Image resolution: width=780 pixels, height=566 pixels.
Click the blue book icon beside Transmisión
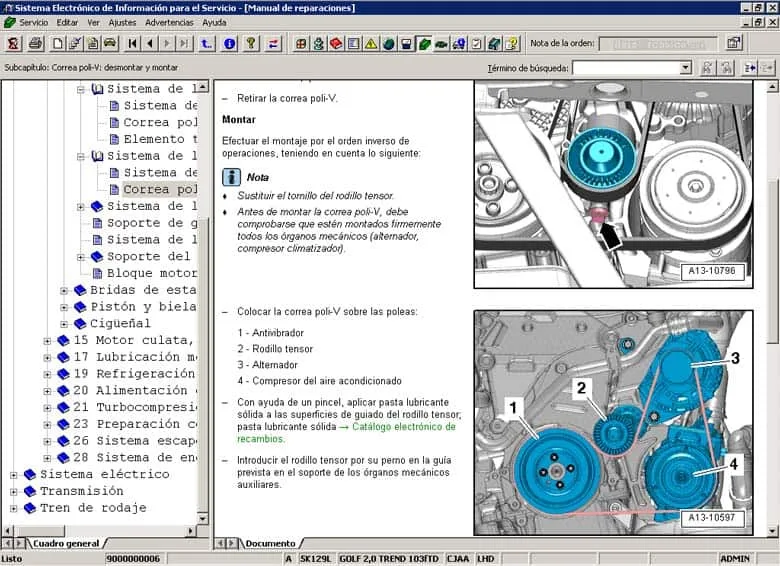click(x=29, y=491)
